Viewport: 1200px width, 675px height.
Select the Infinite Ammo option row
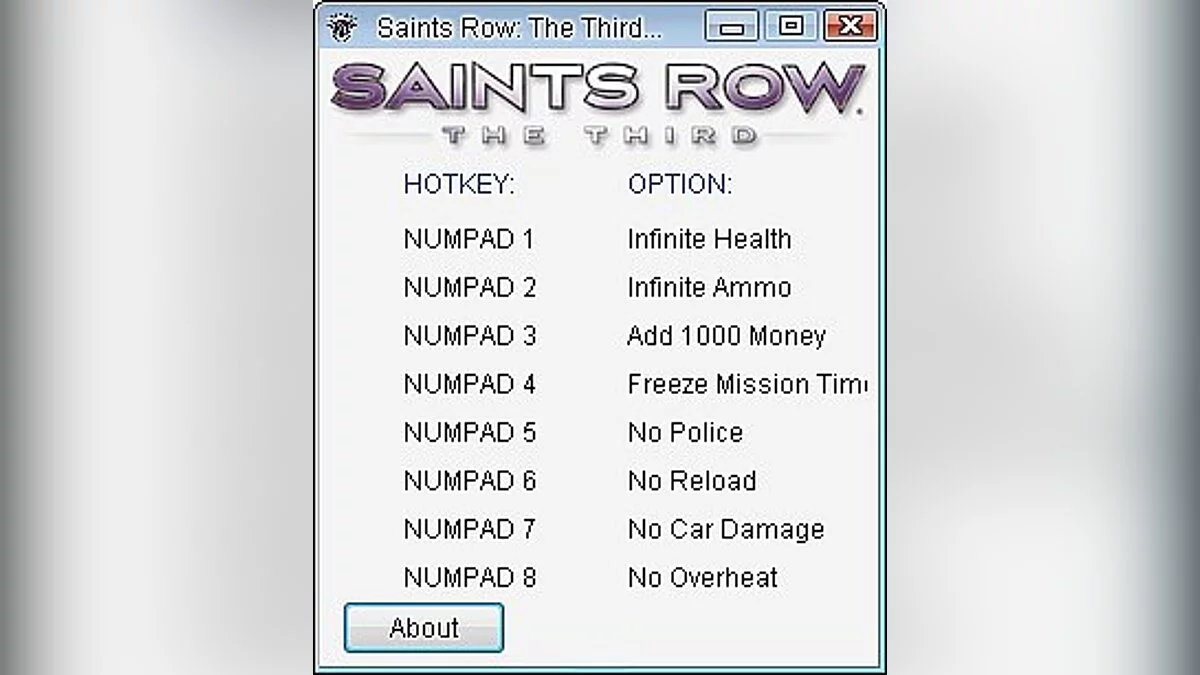[709, 287]
